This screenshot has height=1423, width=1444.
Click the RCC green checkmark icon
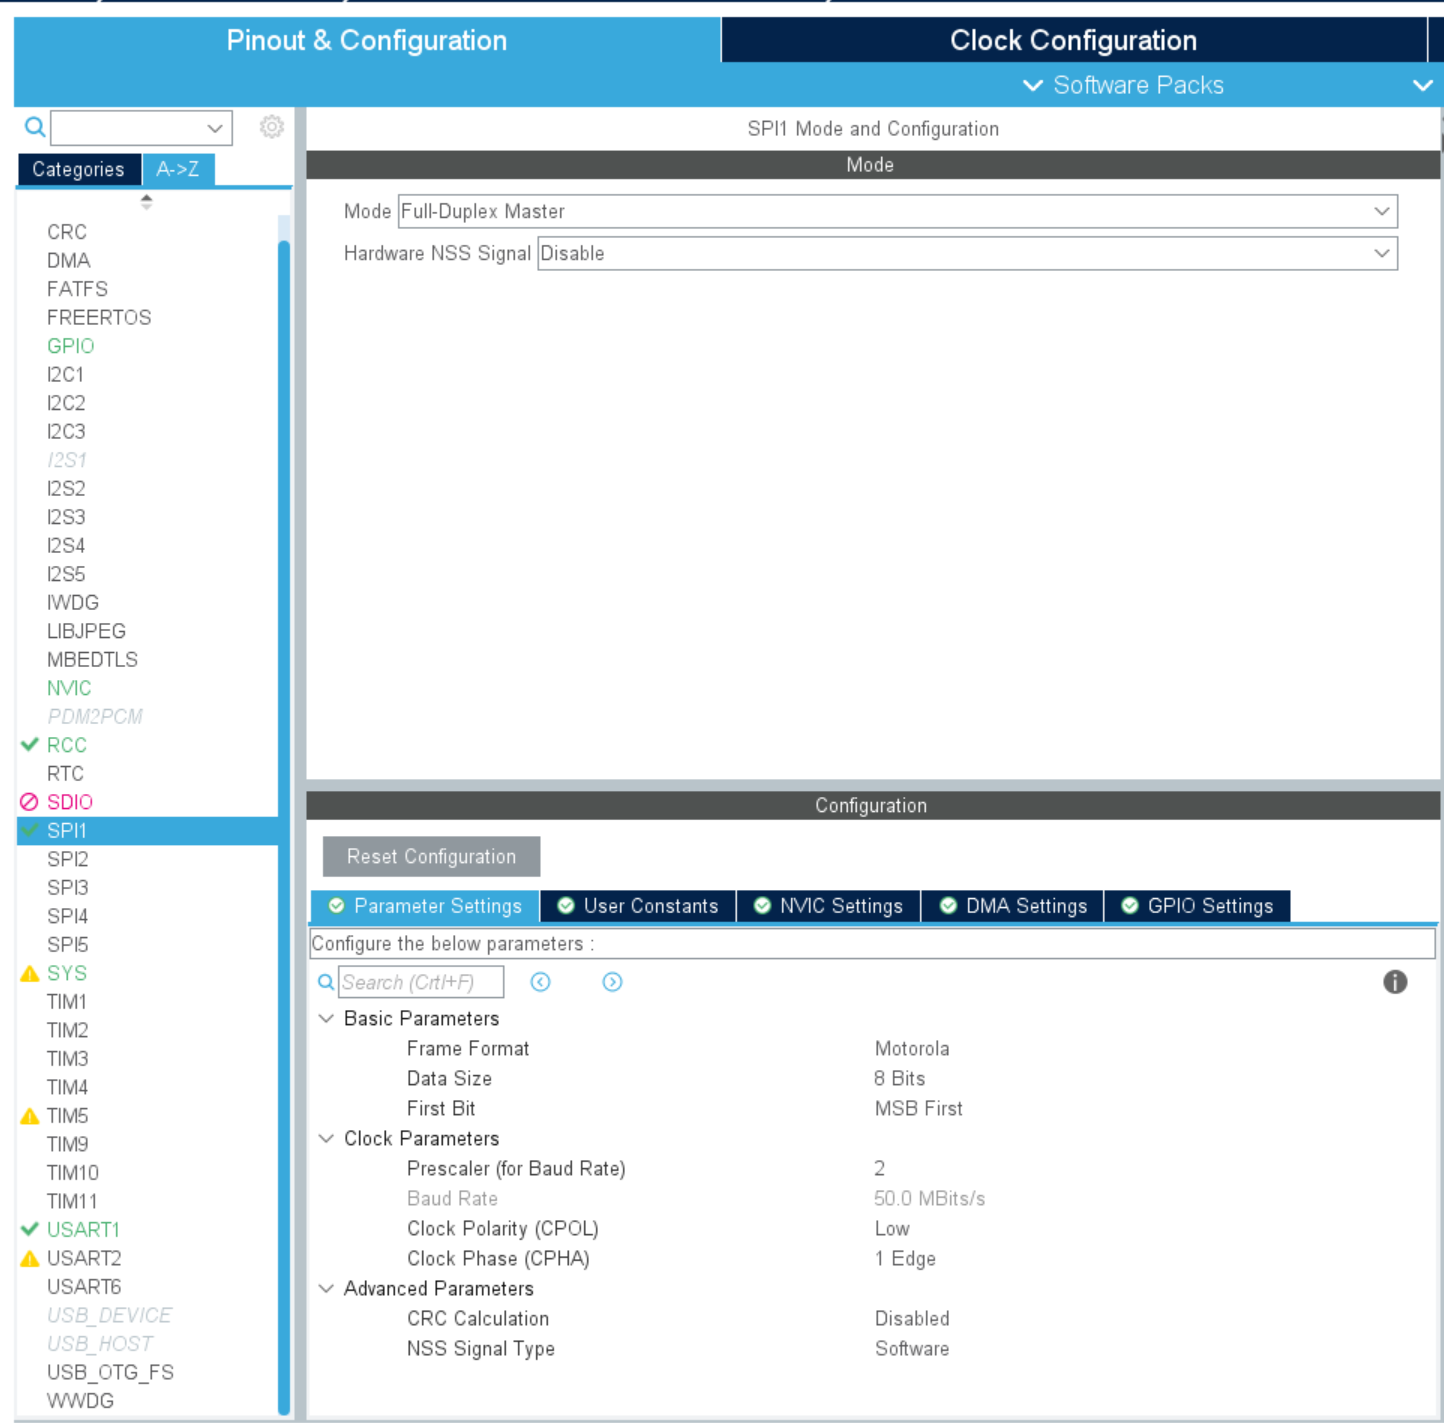[x=30, y=745]
